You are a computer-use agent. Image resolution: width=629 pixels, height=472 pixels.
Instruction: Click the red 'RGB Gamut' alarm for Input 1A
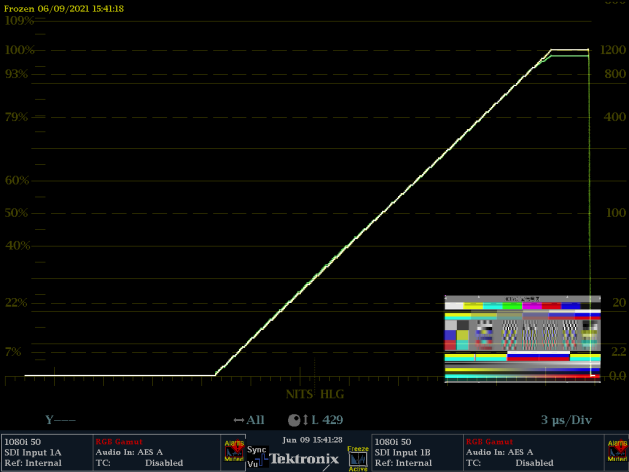tap(119, 442)
